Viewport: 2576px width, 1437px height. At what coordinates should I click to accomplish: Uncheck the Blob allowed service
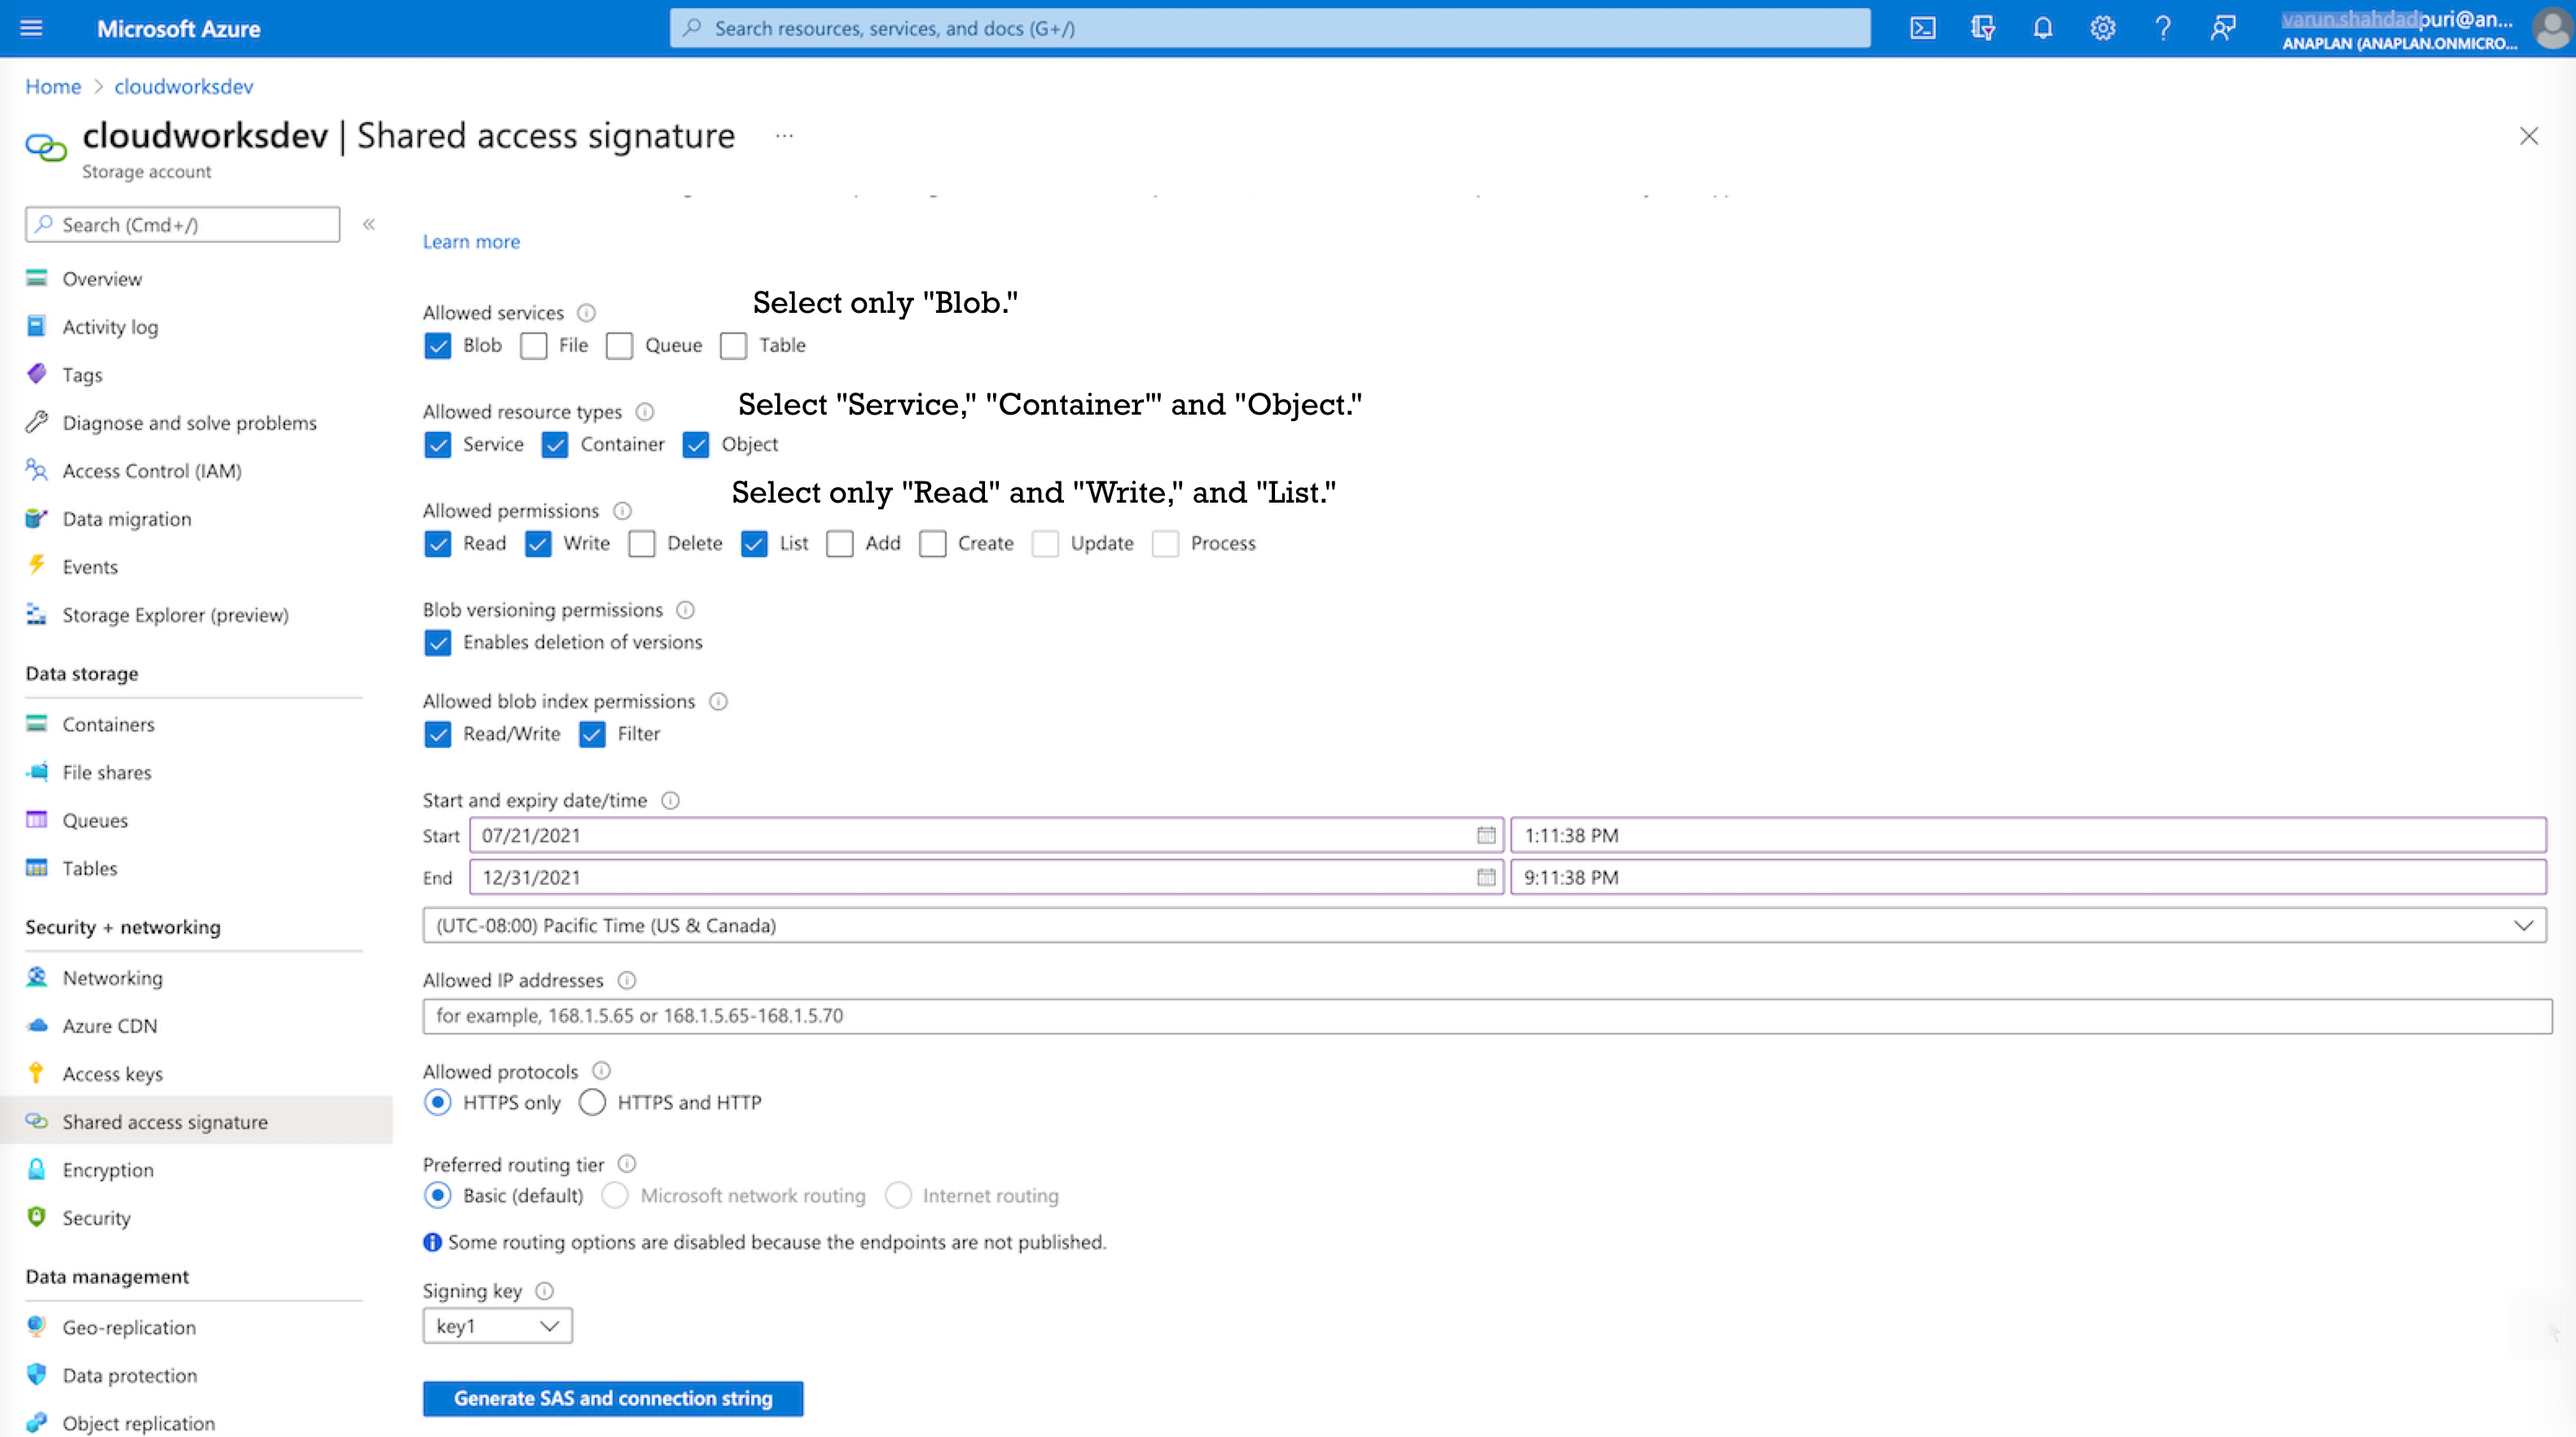tap(438, 345)
